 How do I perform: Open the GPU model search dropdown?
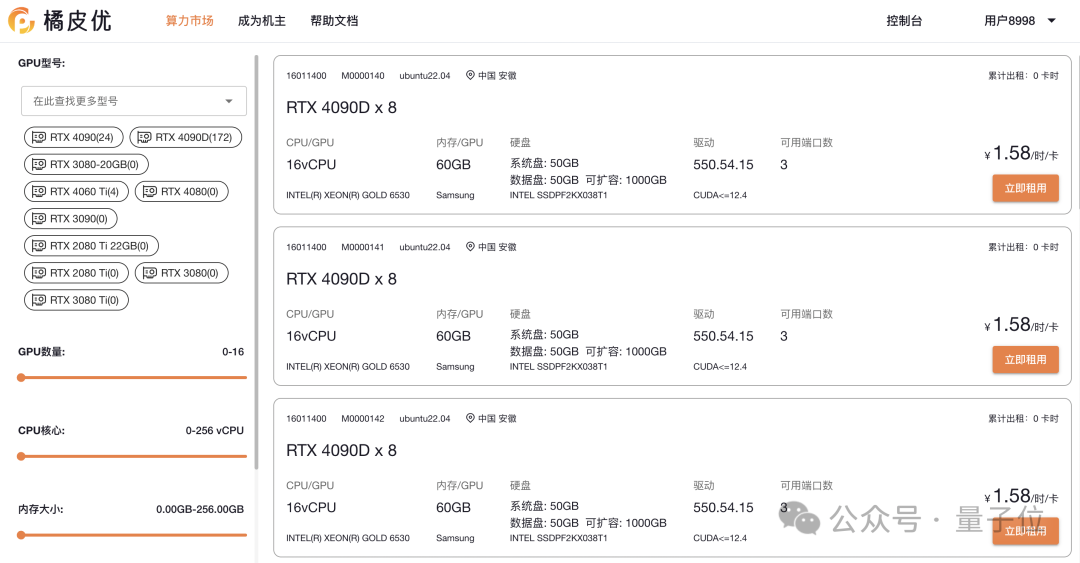(x=134, y=101)
